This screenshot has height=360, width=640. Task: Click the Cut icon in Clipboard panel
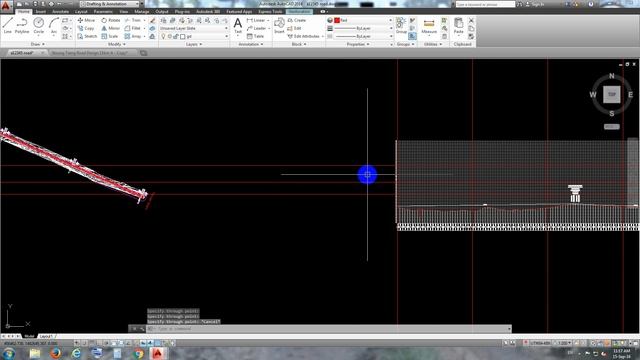pos(471,20)
